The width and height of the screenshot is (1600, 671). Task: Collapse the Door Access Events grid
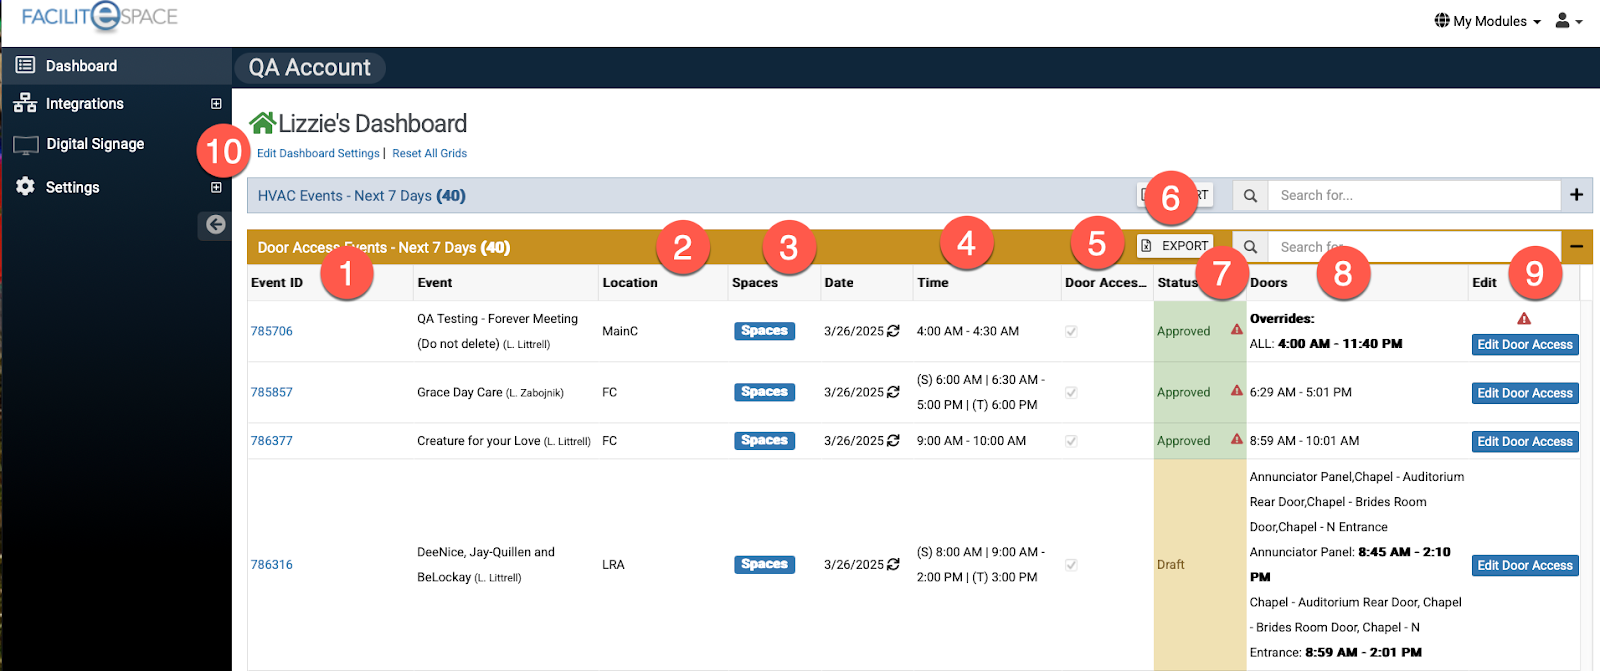click(x=1576, y=246)
